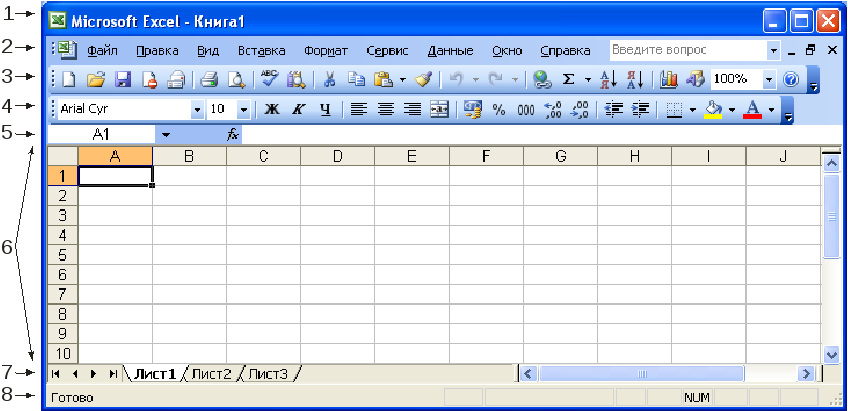Switch to the Лист2 sheet tab
This screenshot has height=411, width=848.
point(211,374)
